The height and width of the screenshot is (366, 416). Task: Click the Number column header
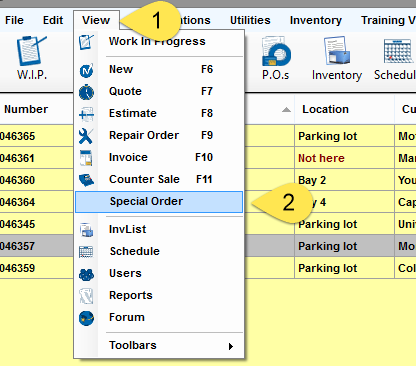[x=26, y=109]
